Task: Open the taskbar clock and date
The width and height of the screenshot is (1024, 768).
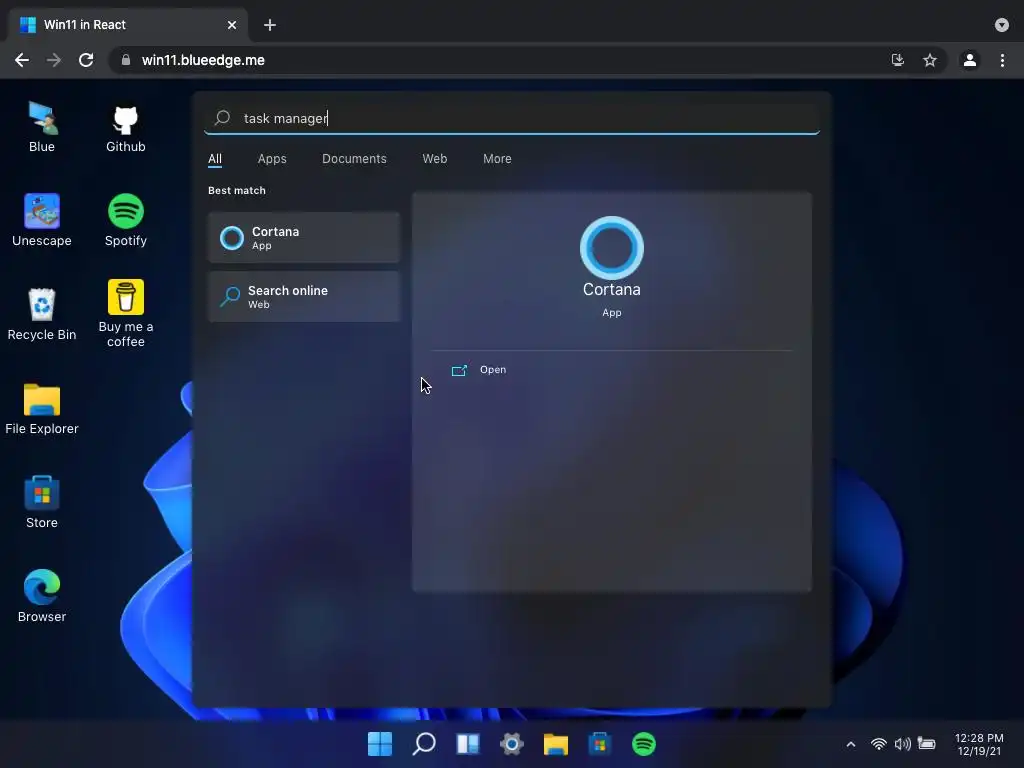Action: tap(979, 744)
